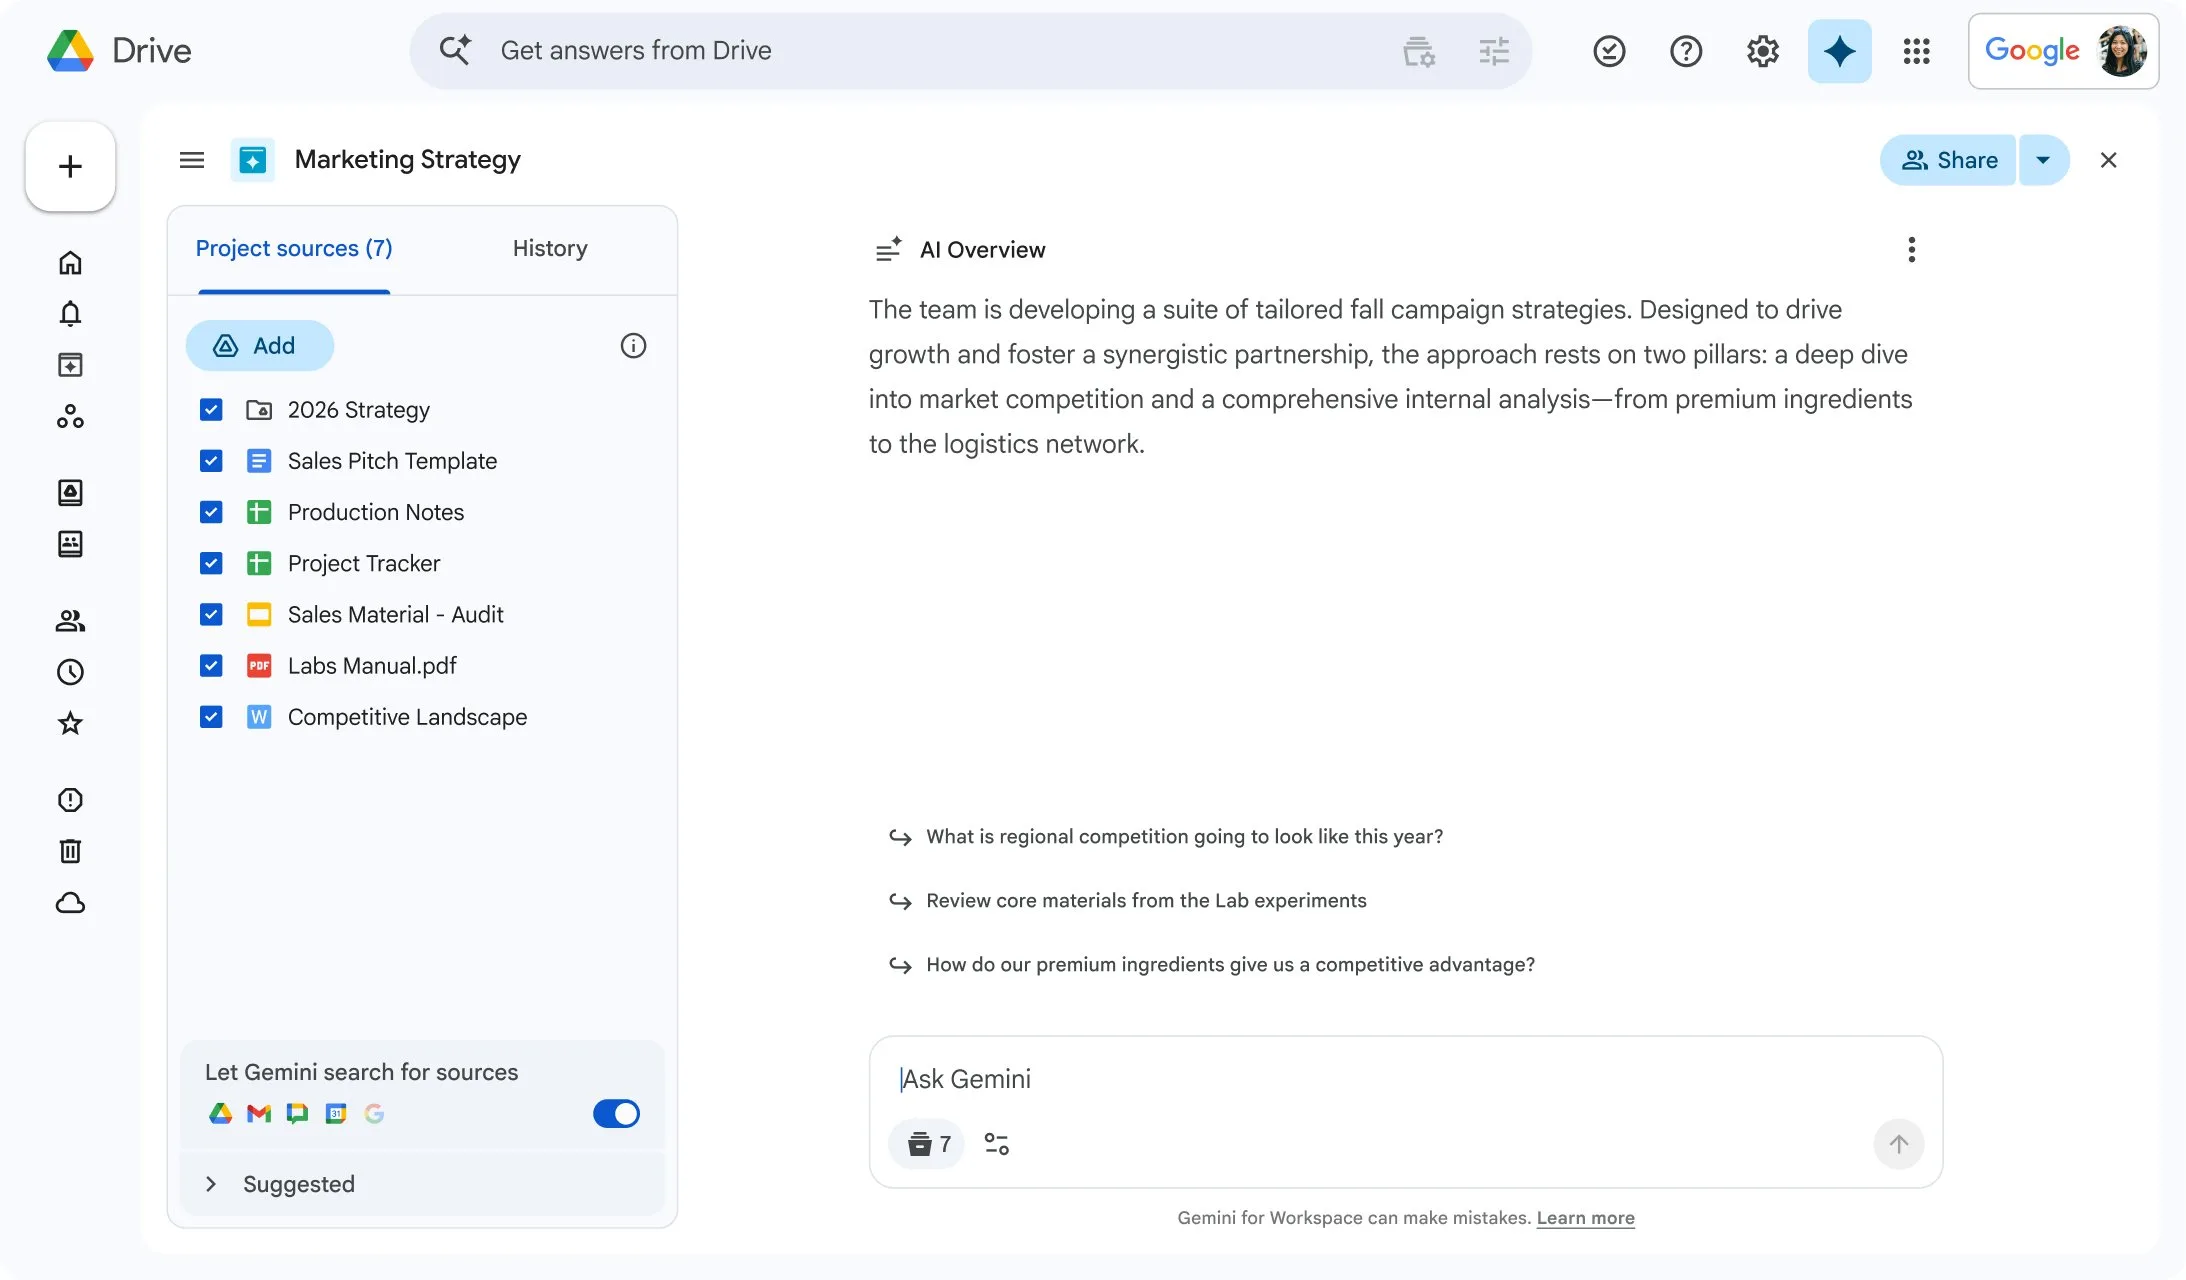Expand the Suggested section

click(x=211, y=1184)
